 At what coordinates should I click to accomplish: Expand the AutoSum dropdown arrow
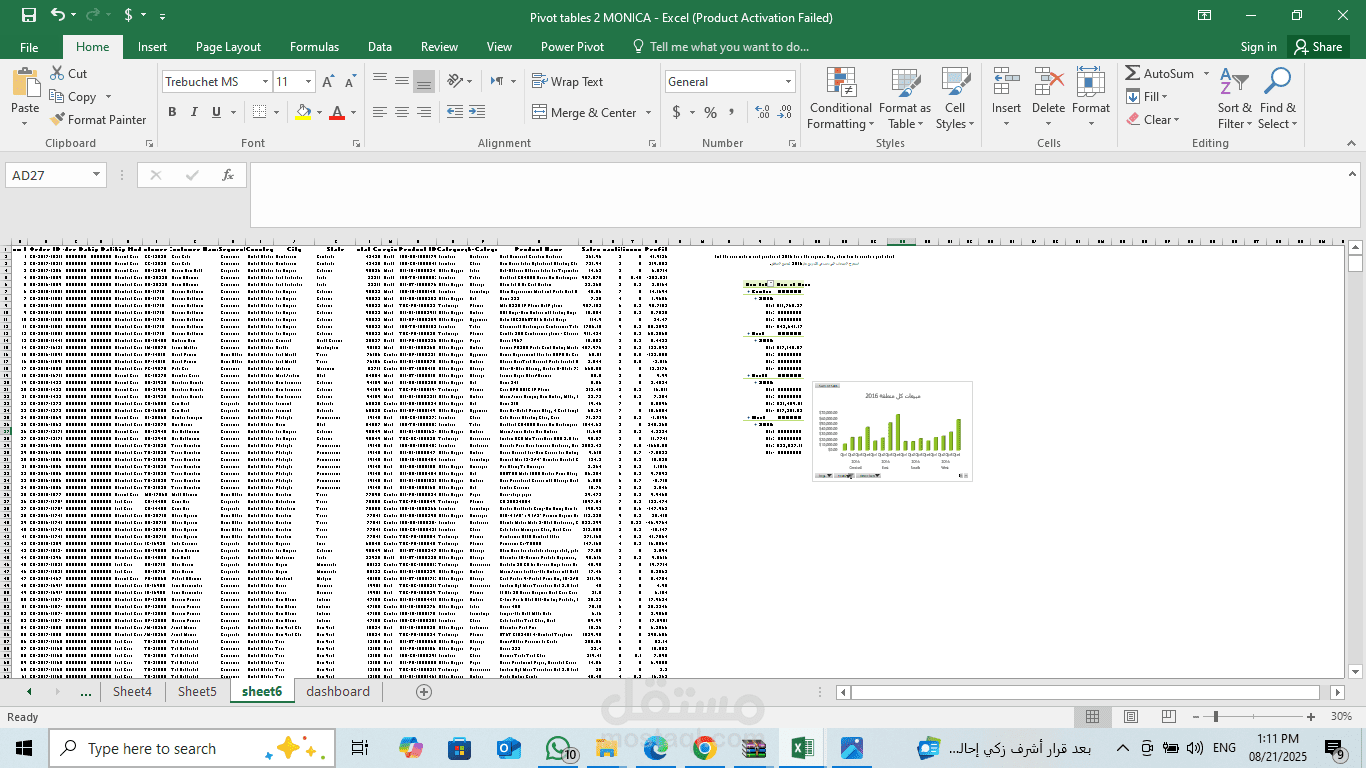[1206, 73]
